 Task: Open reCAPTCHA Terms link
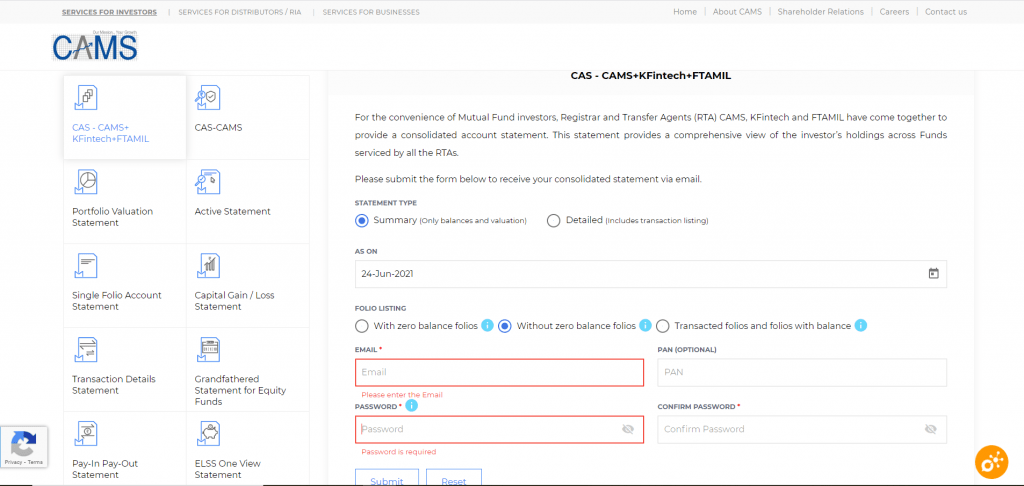point(35,462)
